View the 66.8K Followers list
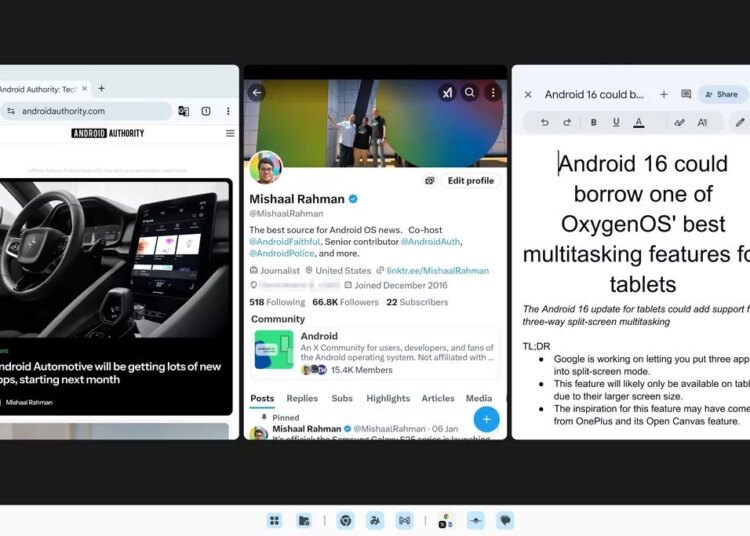Screen dimensions: 750x536 point(345,302)
